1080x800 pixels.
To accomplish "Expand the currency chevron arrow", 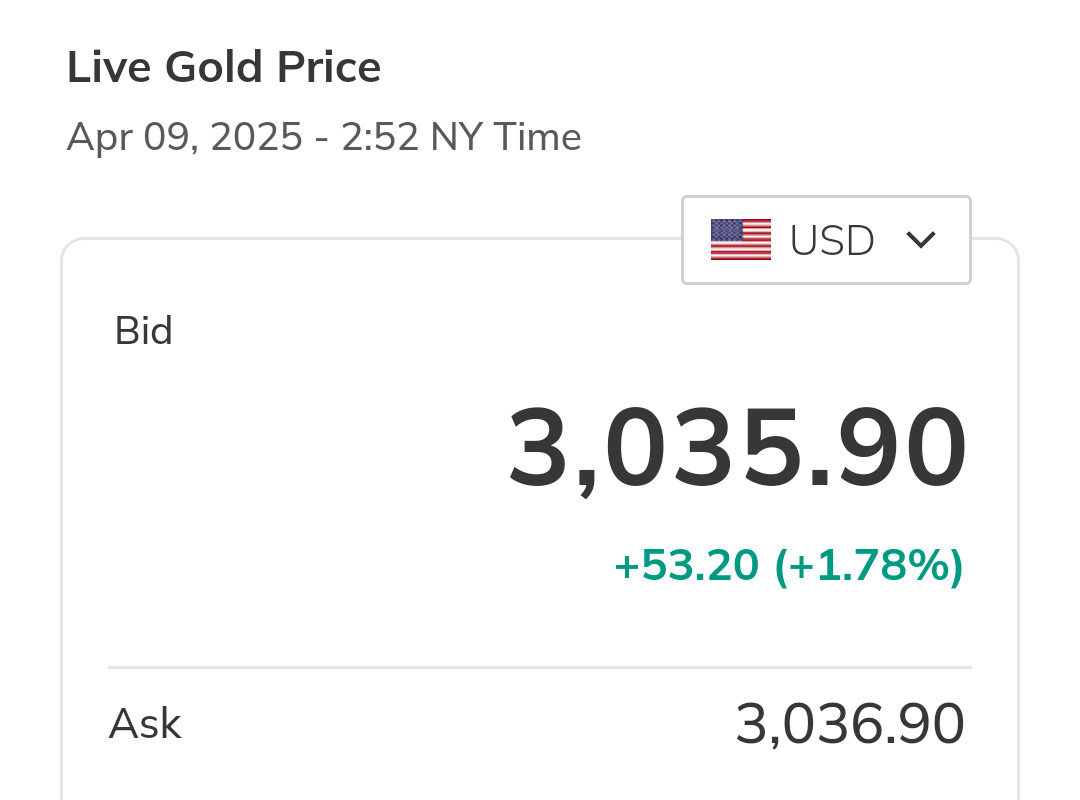I will [920, 240].
